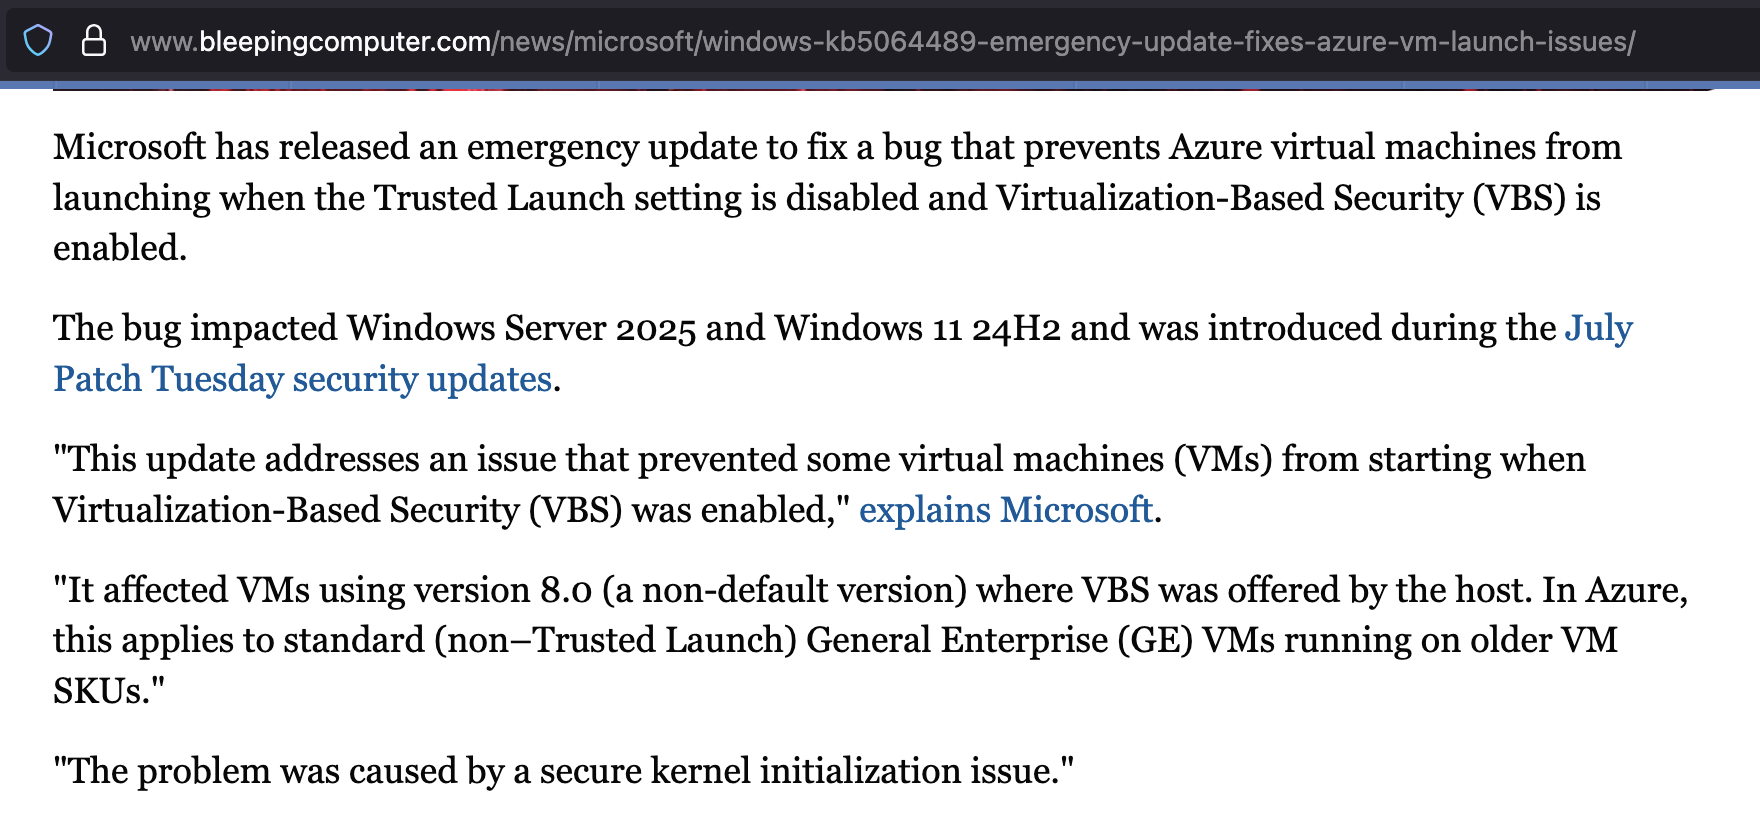
Task: Open the July Patch Tuesday security updates link
Action: (302, 379)
